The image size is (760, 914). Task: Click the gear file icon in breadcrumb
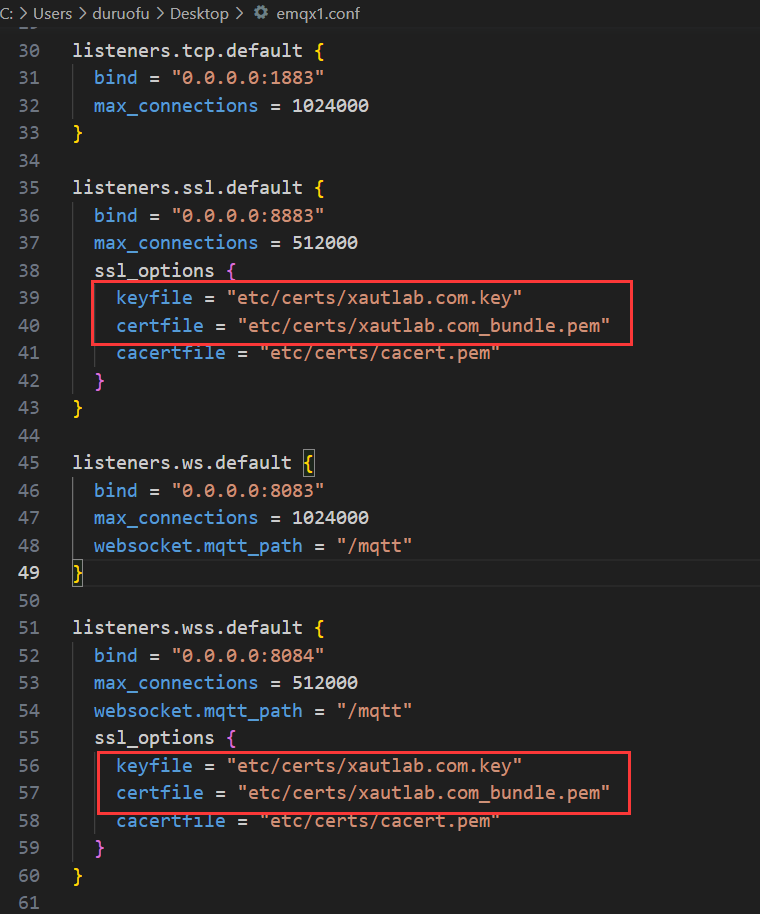pyautogui.click(x=261, y=13)
